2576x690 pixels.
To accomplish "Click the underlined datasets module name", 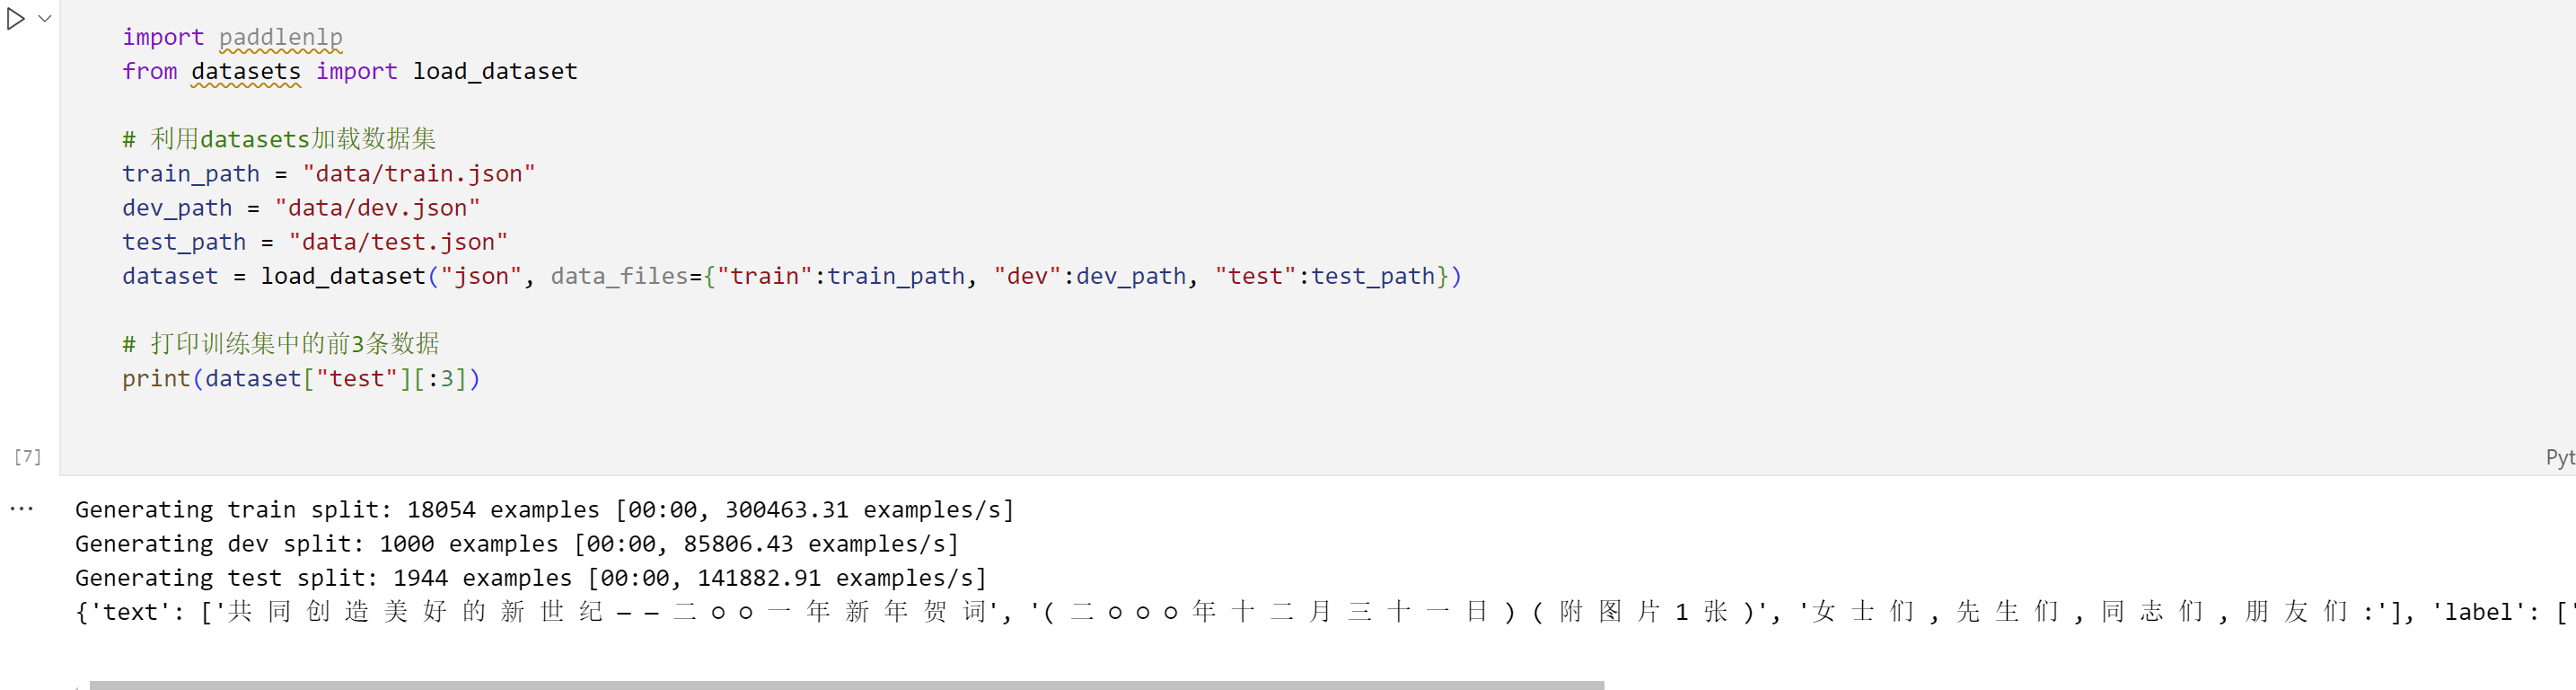I will [246, 71].
